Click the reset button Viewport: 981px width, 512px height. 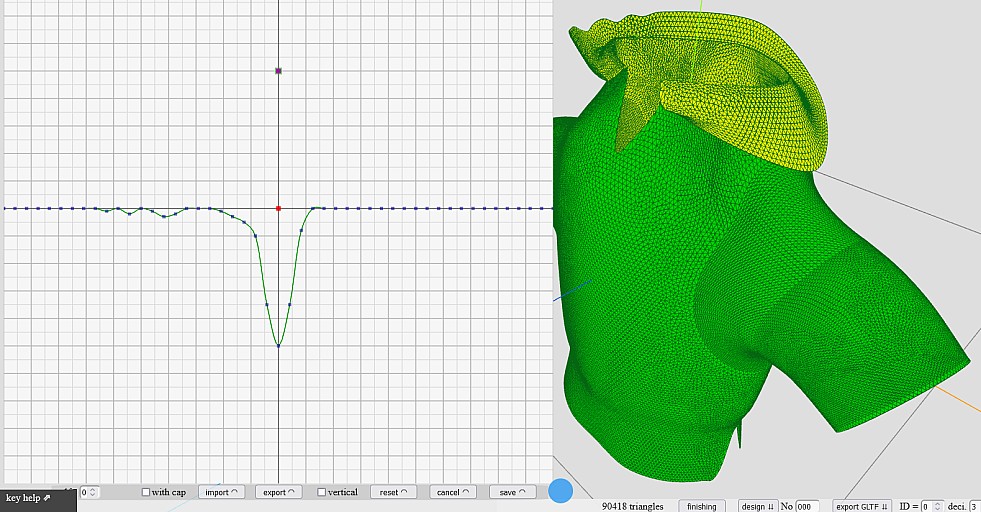(x=393, y=492)
